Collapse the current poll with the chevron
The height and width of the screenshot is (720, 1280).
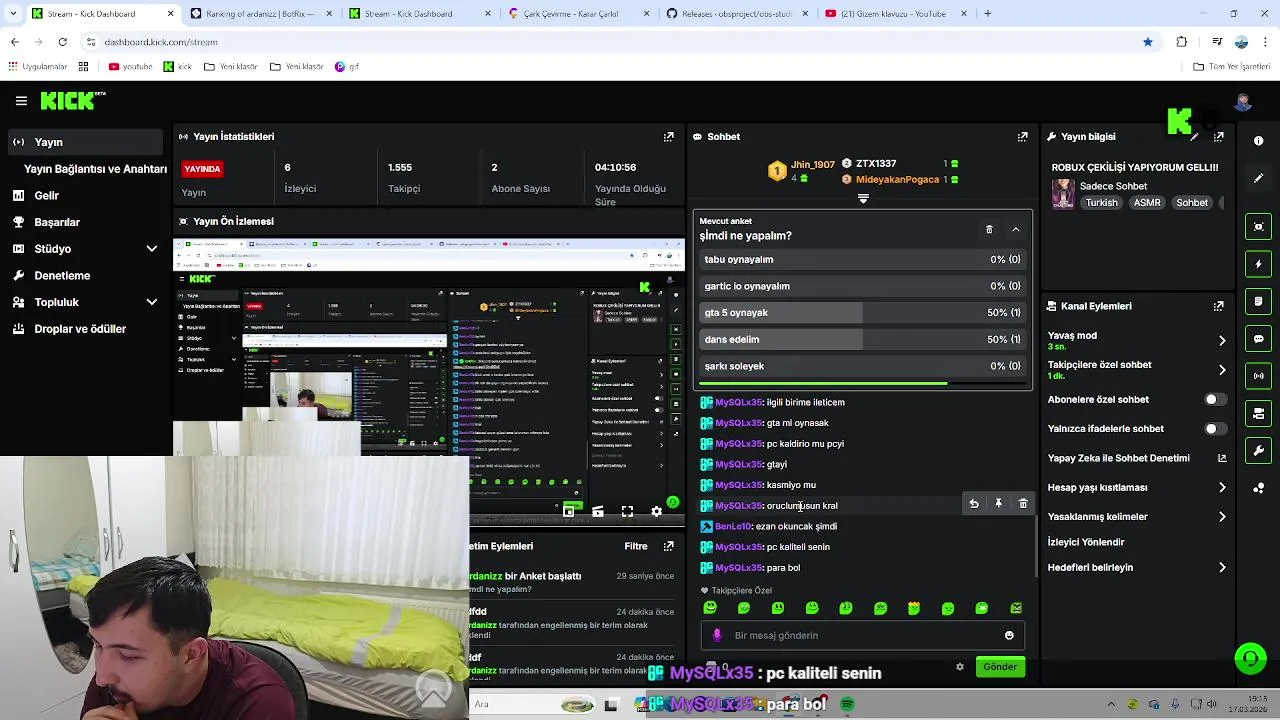tap(1016, 230)
